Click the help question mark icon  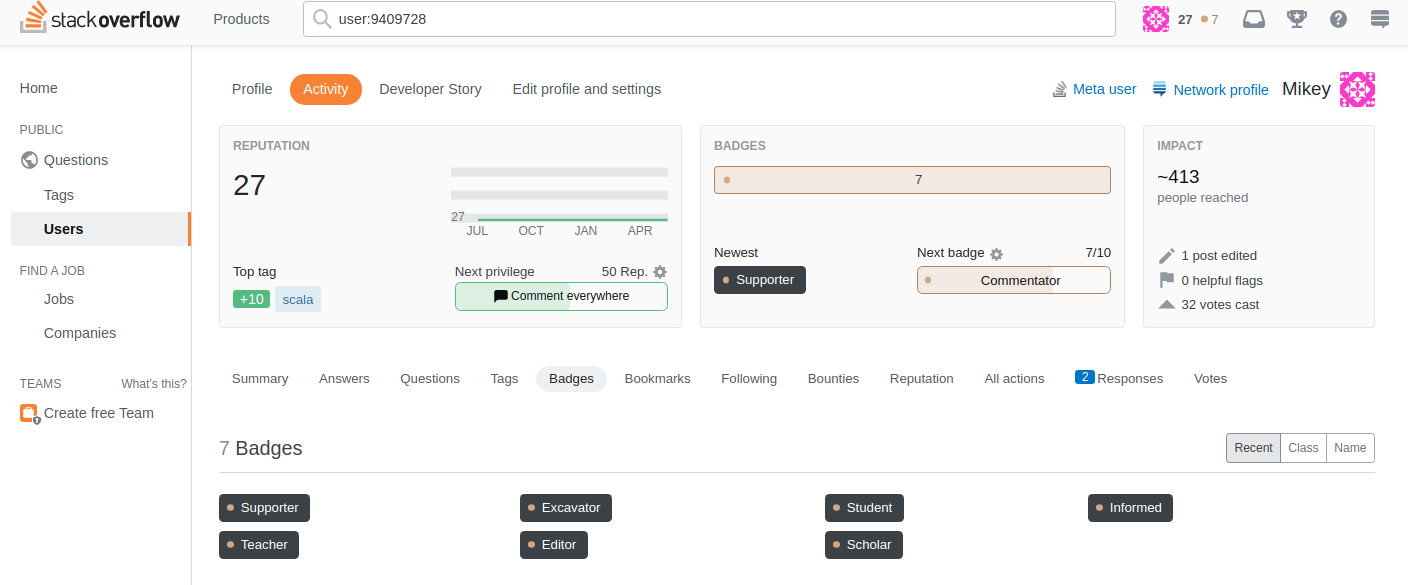click(1338, 18)
